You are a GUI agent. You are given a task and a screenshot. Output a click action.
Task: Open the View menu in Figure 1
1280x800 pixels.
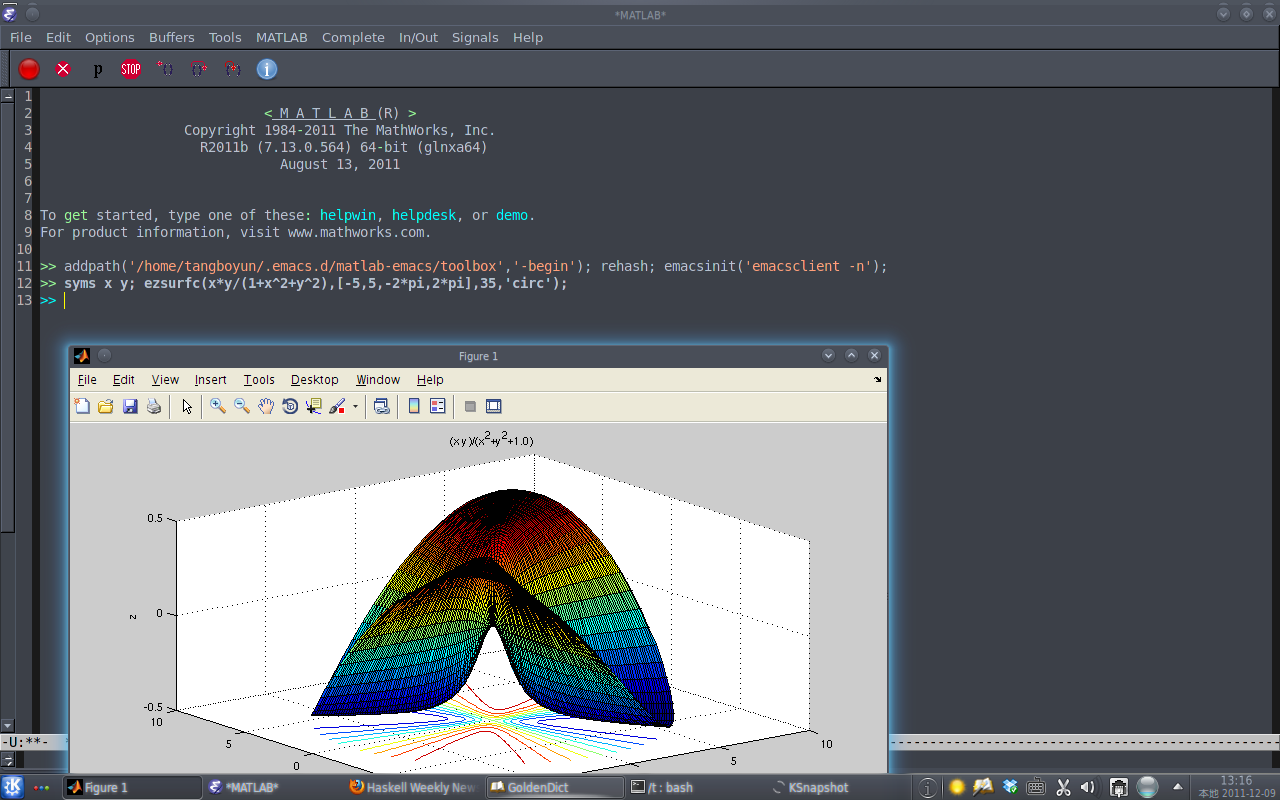(x=165, y=380)
